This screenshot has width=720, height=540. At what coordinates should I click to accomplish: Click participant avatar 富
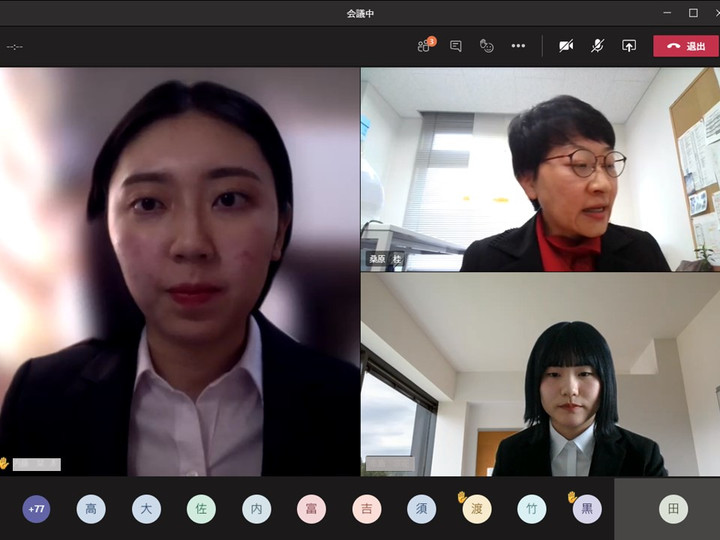pos(311,509)
